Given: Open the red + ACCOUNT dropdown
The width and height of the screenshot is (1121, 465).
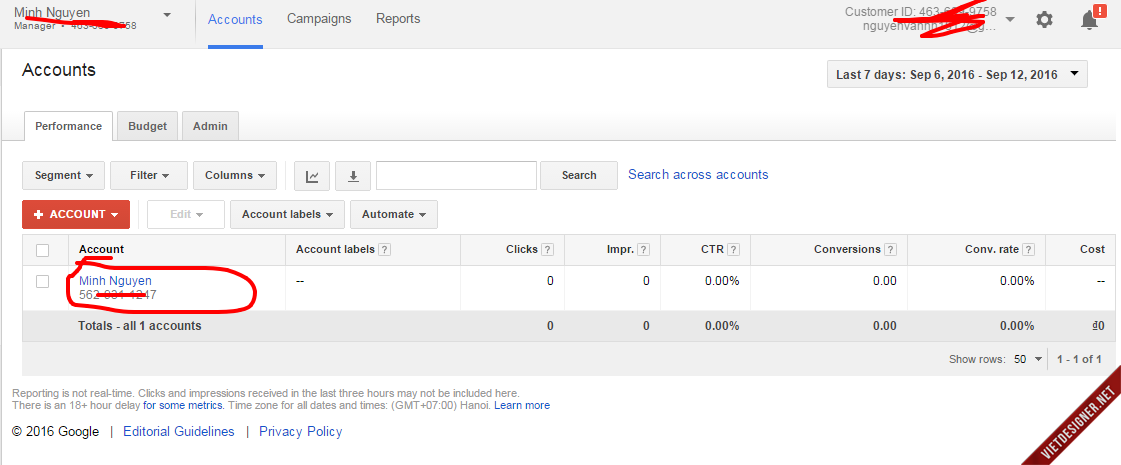Looking at the screenshot, I should click(x=76, y=215).
